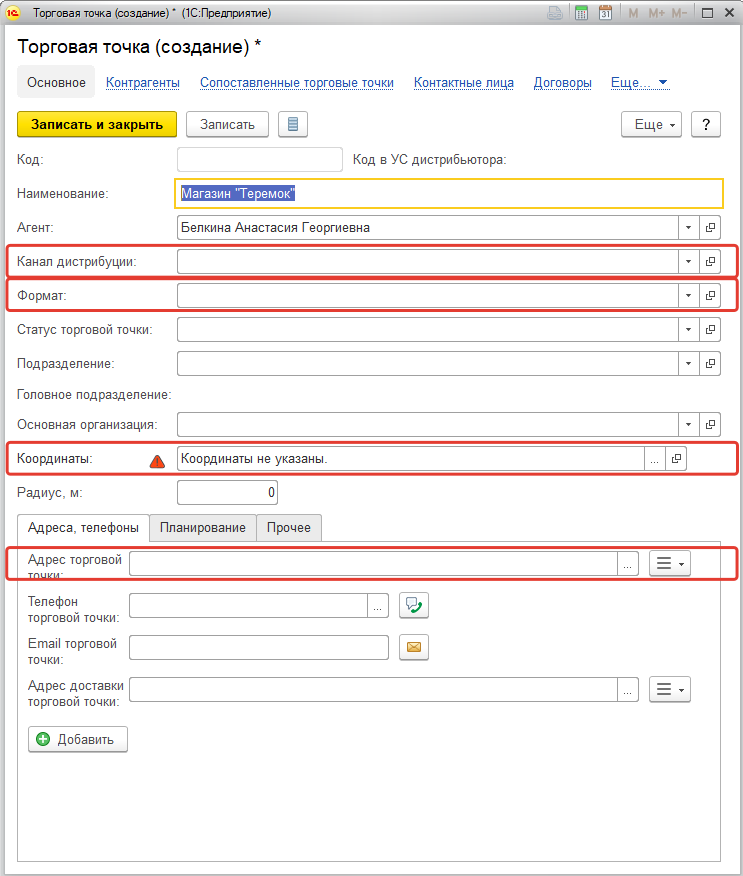Click the envelope email icon beside Email field
The height and width of the screenshot is (876, 743).
414,647
